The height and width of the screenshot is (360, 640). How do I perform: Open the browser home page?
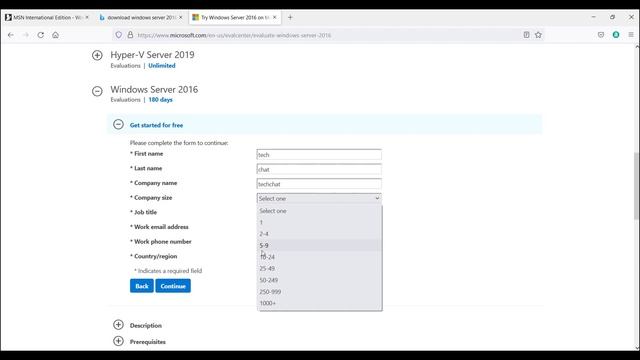point(56,35)
